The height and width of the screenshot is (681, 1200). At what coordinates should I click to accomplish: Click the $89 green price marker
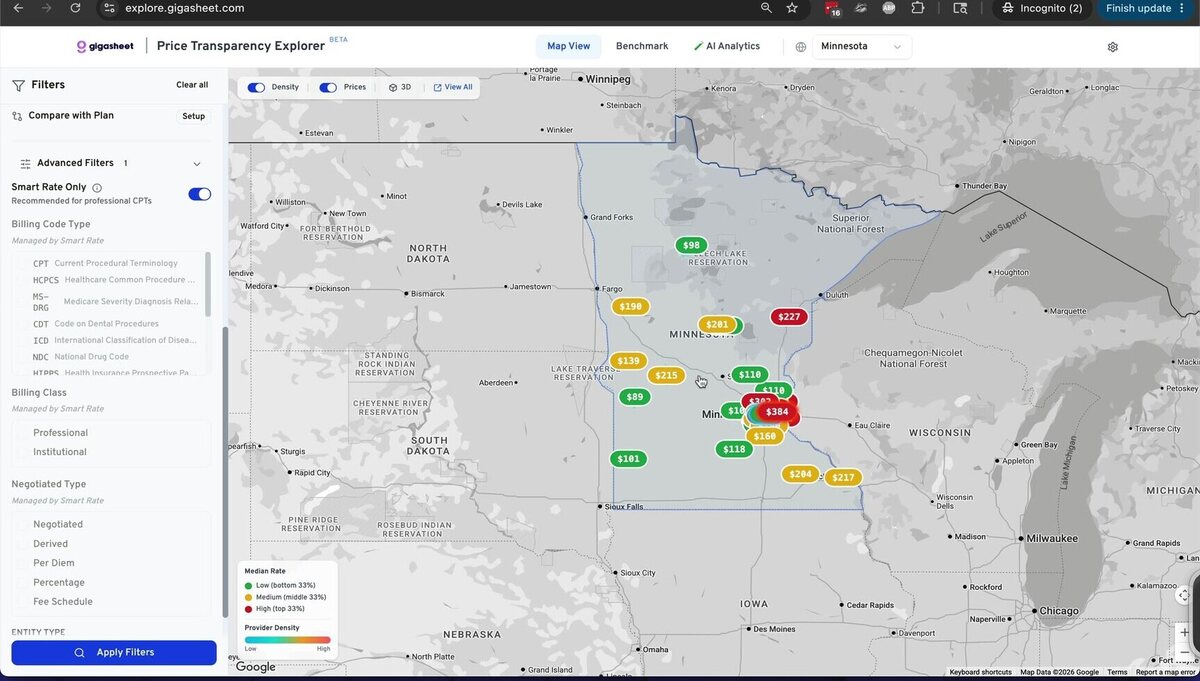point(634,397)
